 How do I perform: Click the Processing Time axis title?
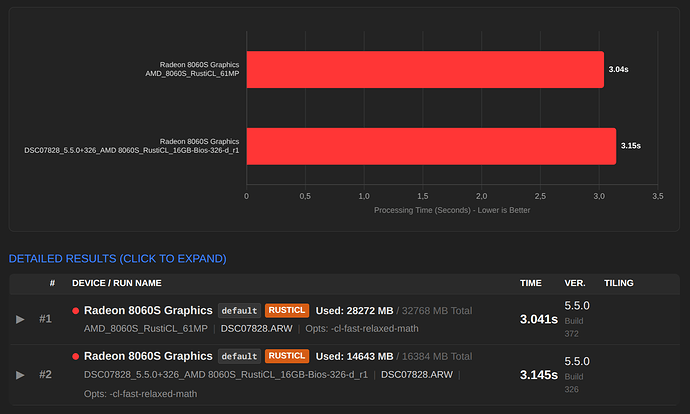(x=452, y=210)
